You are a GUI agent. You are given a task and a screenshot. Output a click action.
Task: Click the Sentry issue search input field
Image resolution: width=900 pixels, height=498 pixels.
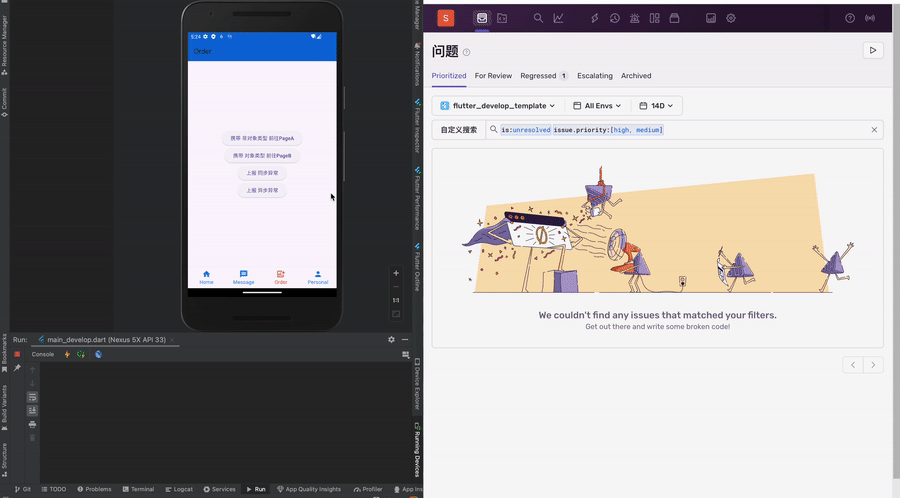(683, 130)
